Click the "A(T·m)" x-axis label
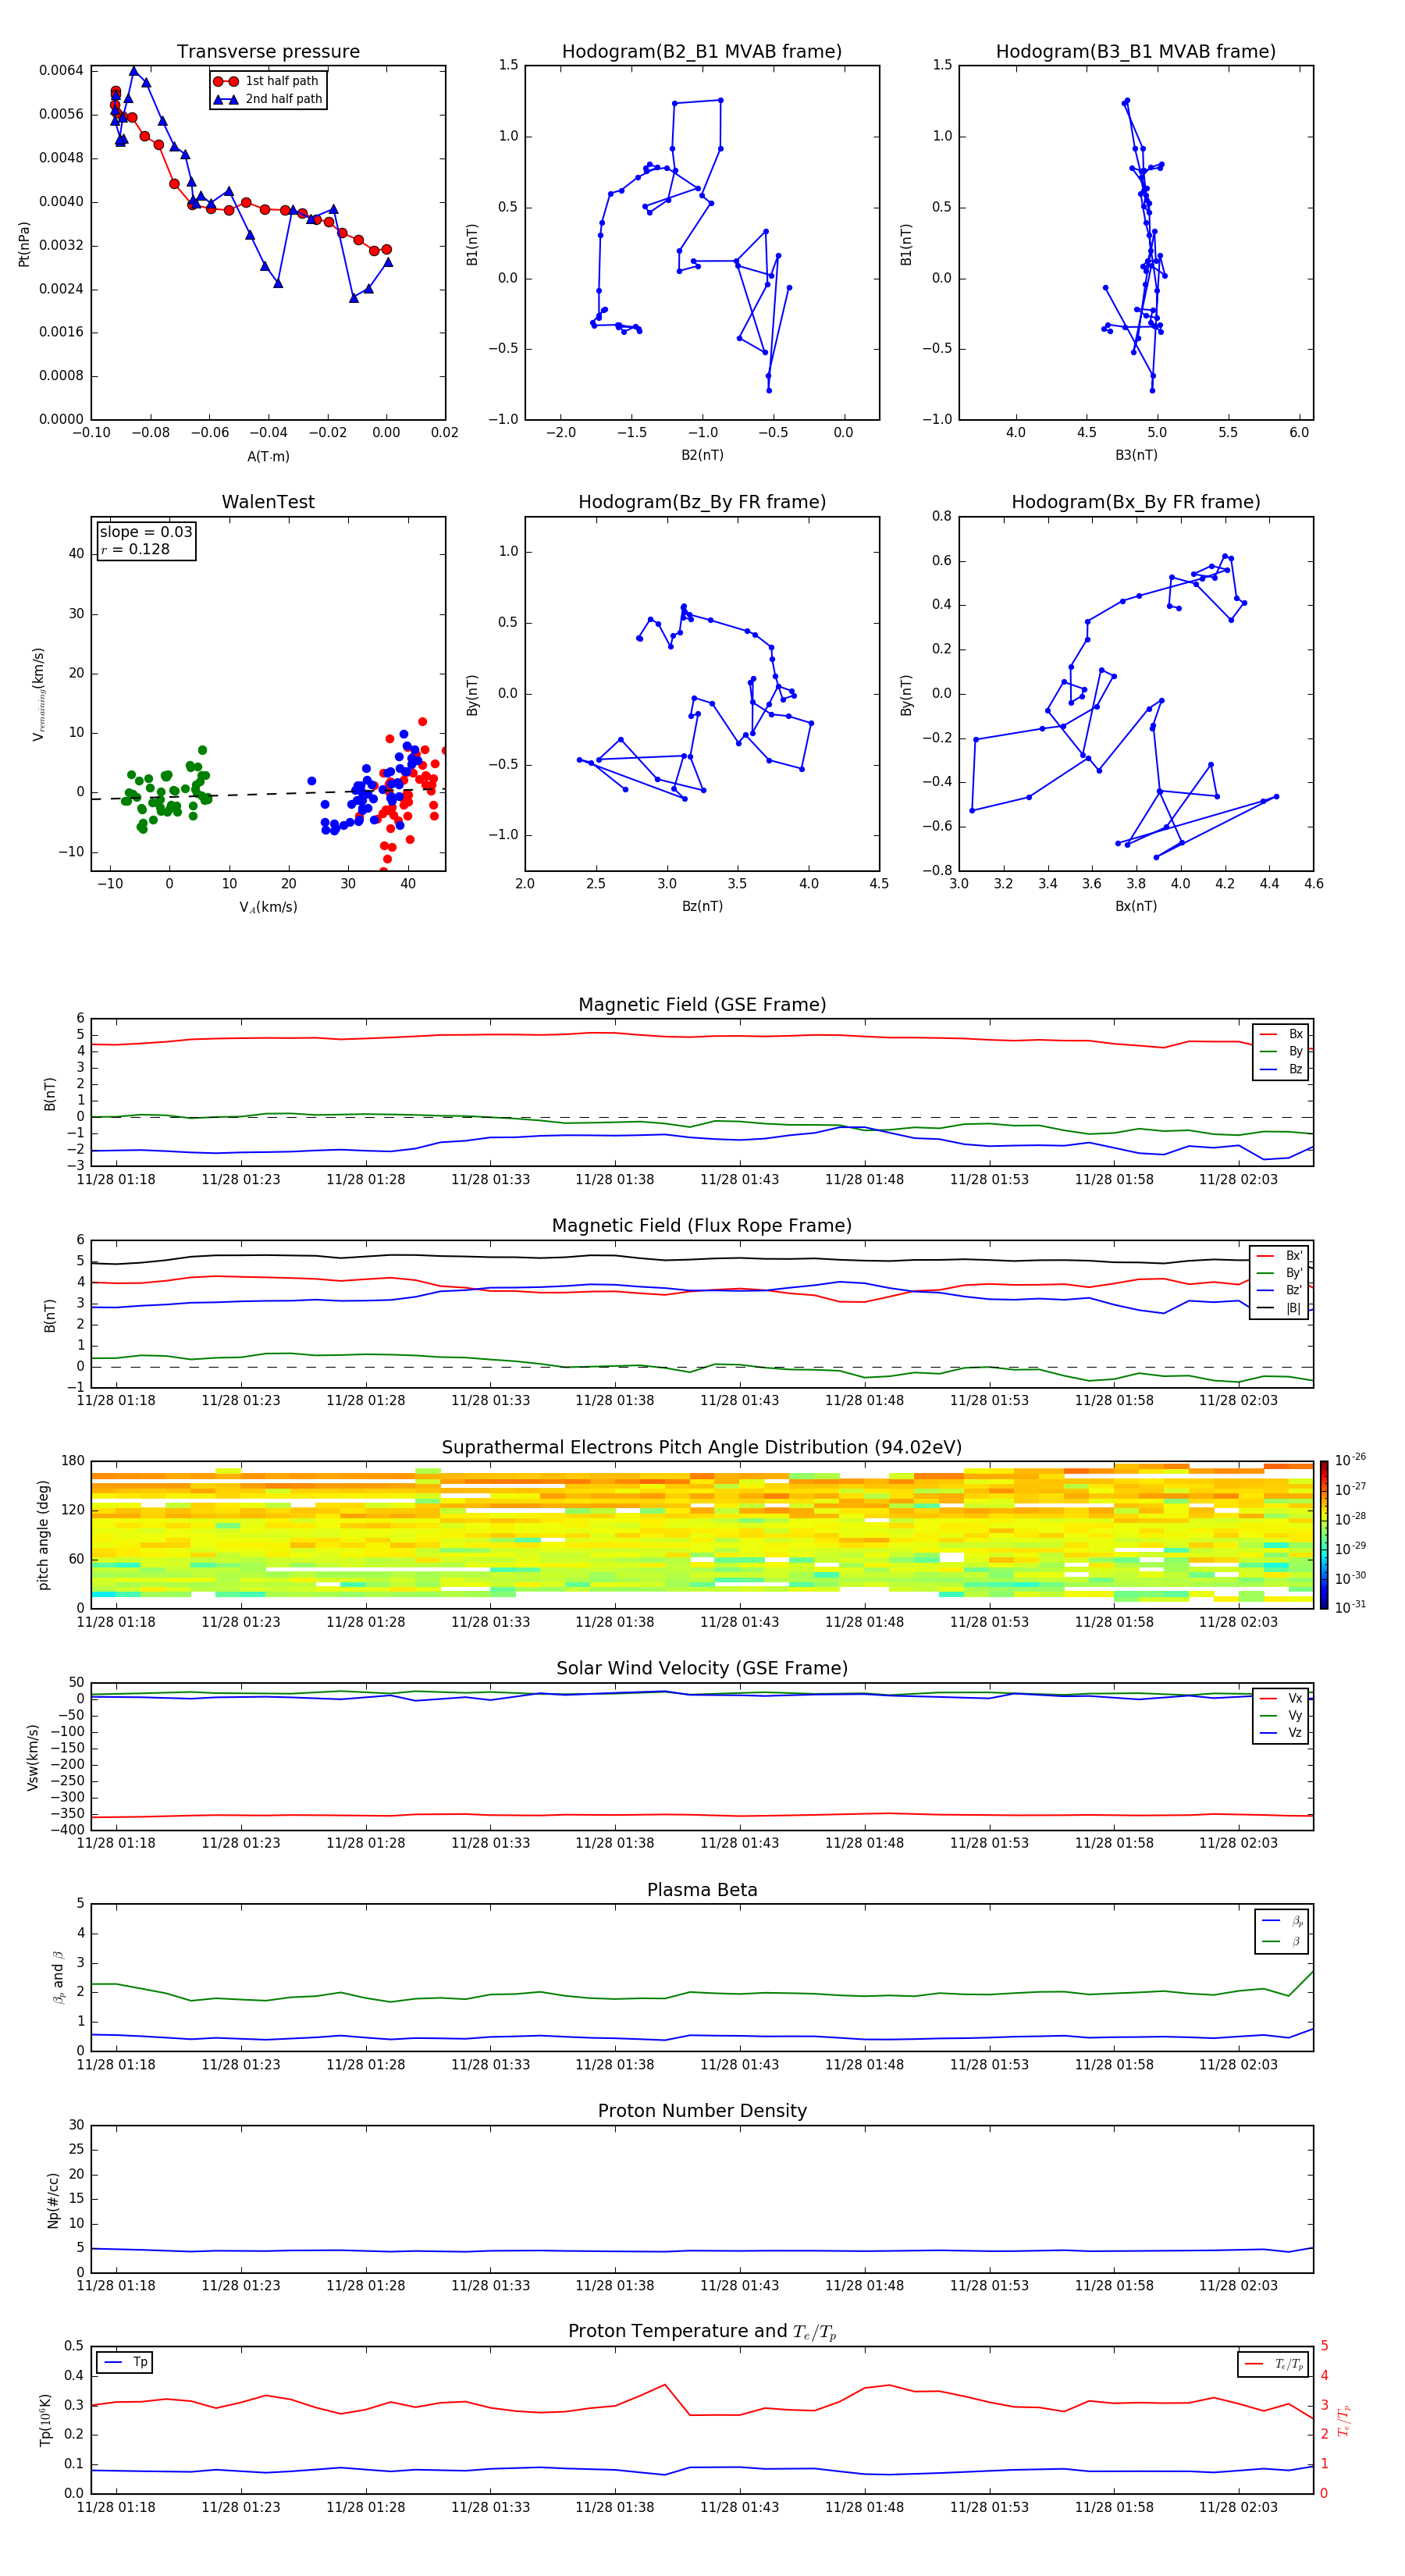The height and width of the screenshot is (2576, 1405). coord(268,457)
